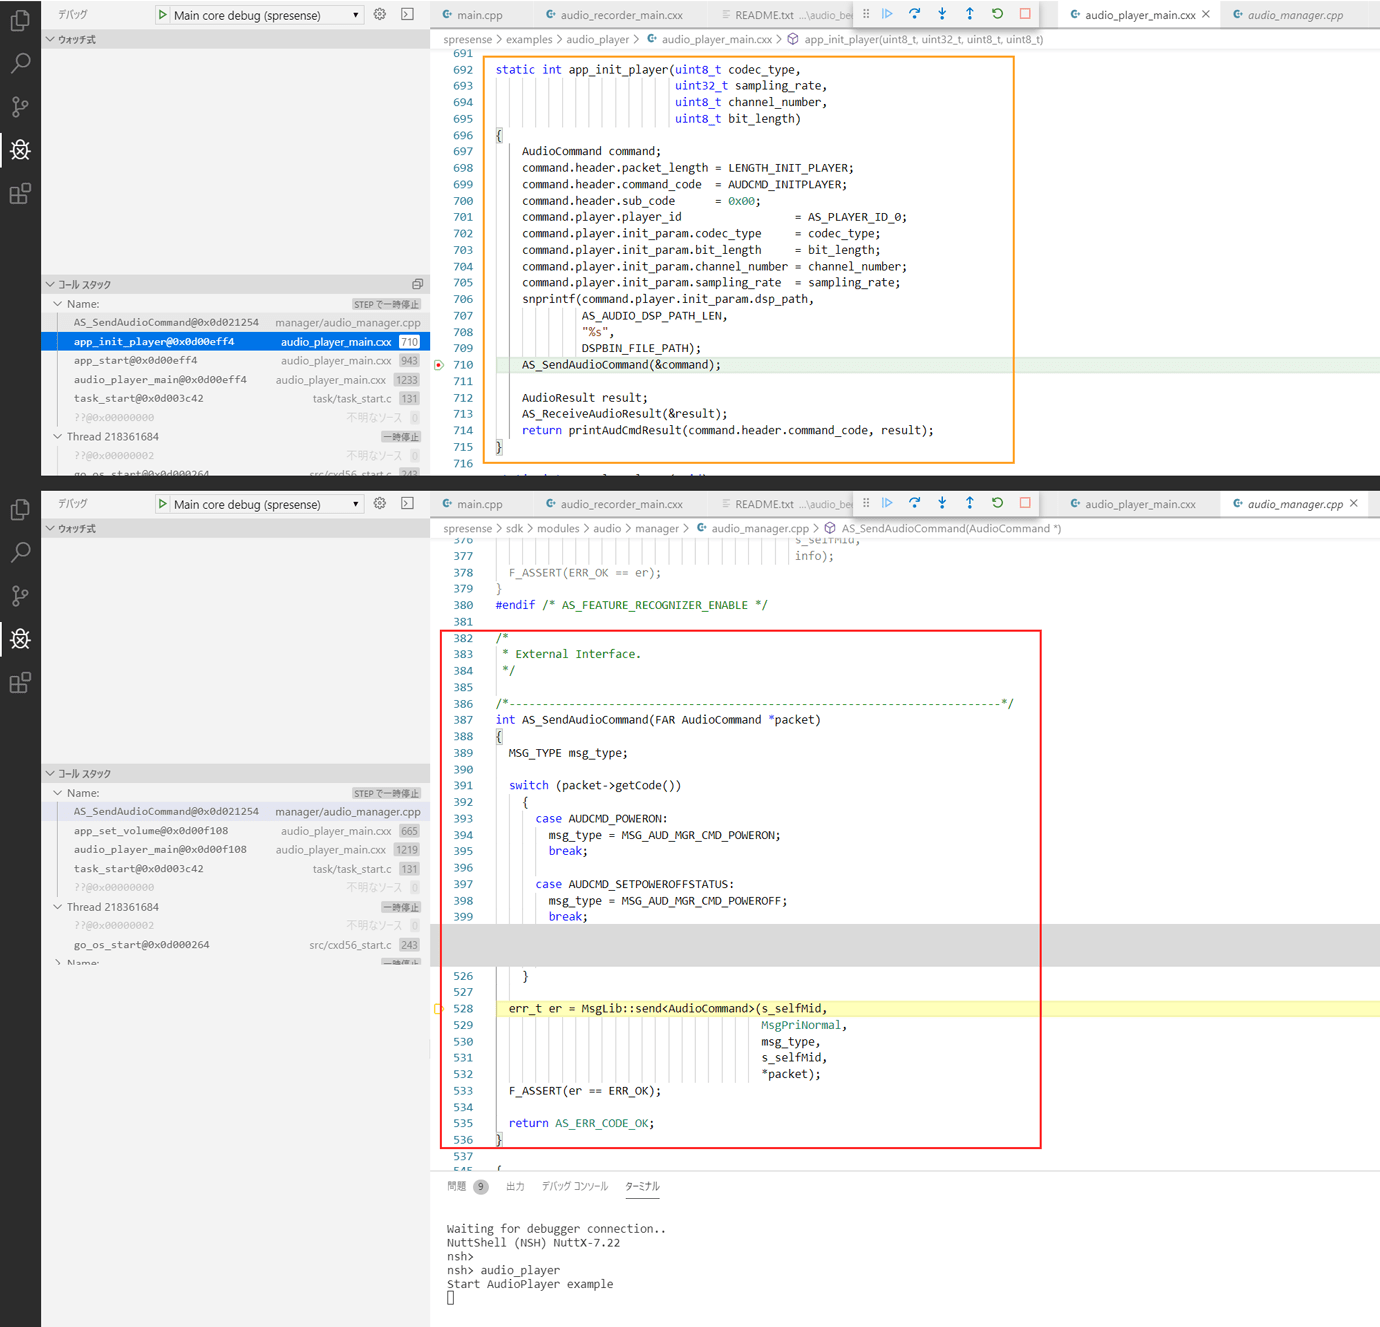Open debug console icon beside the upper window's gear

(407, 14)
